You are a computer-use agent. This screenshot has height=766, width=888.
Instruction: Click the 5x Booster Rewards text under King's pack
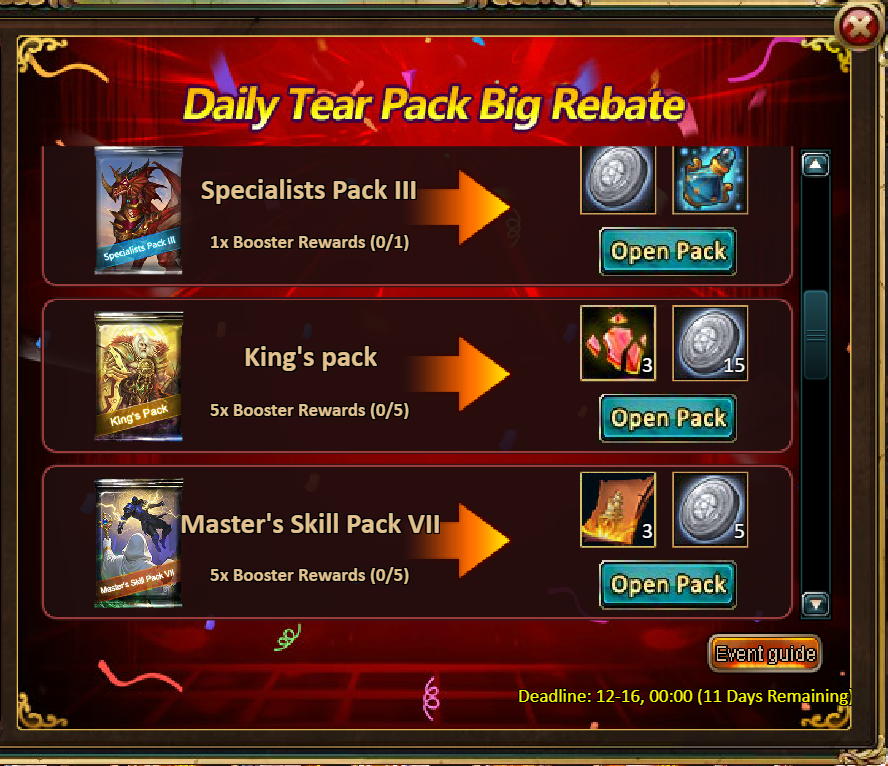point(309,410)
